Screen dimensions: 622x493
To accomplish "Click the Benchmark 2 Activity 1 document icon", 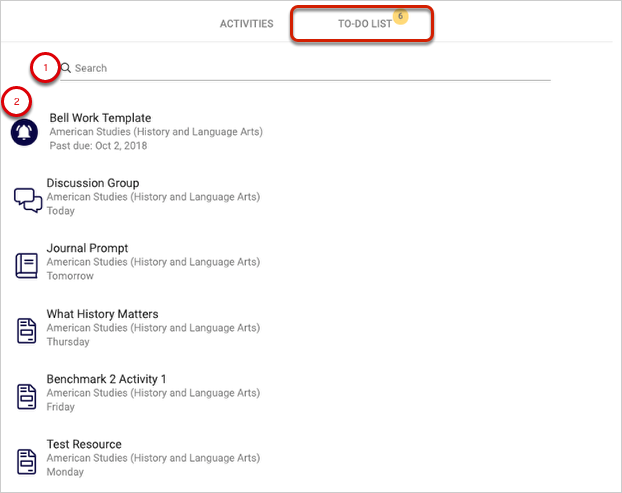I will coord(27,395).
